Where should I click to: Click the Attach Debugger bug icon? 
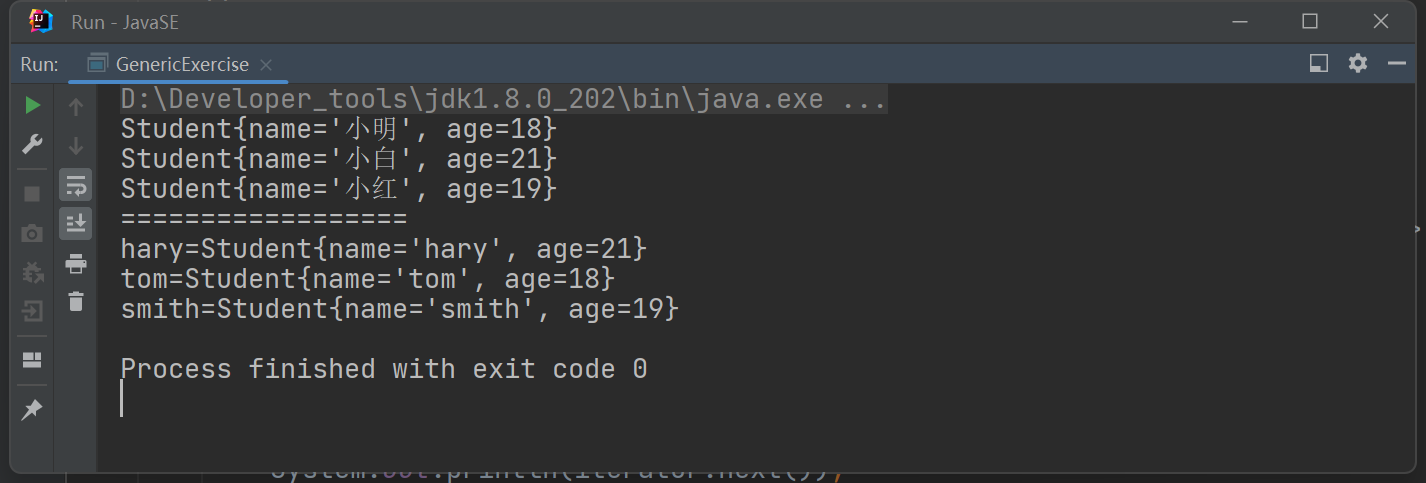click(x=32, y=272)
